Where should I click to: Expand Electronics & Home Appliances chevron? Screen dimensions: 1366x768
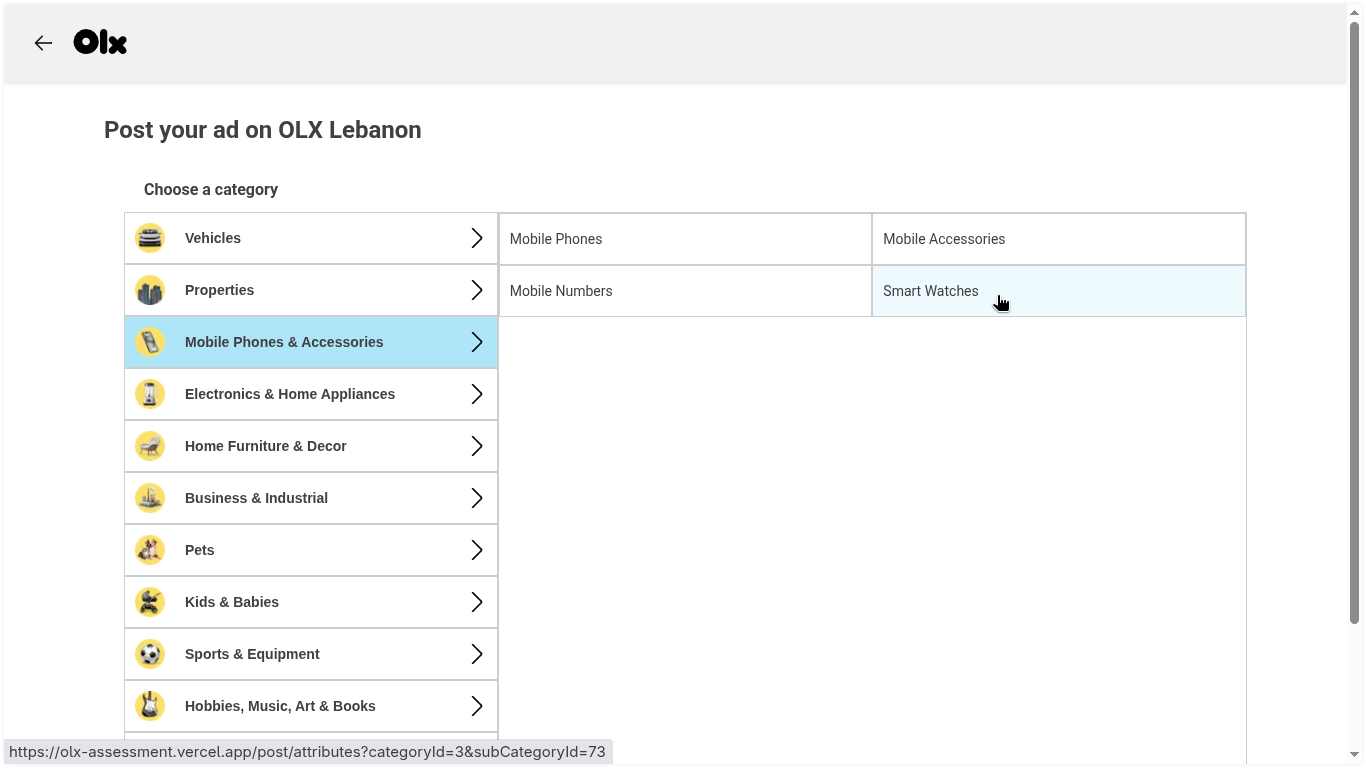[x=477, y=394]
